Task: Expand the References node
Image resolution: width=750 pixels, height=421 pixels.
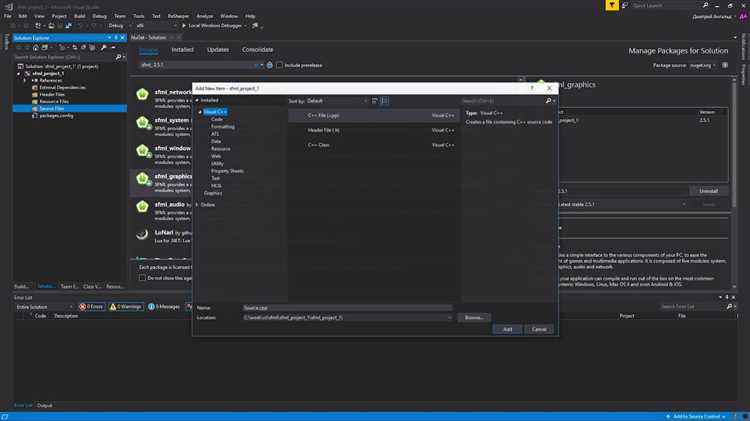Action: pyautogui.click(x=25, y=80)
